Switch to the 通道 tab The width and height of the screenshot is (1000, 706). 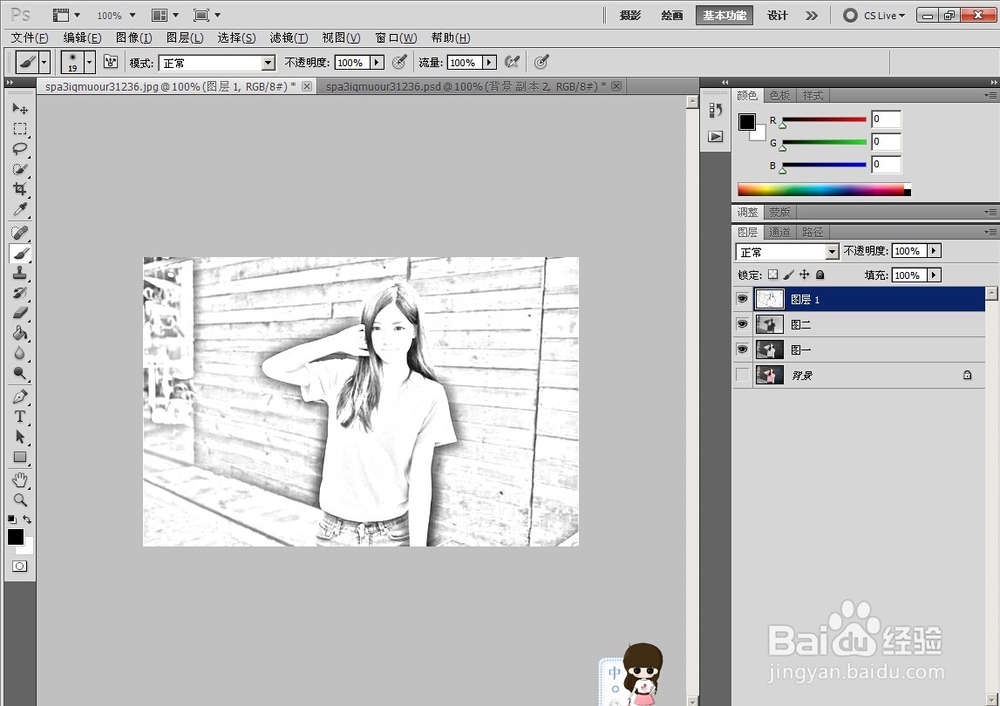click(x=779, y=232)
